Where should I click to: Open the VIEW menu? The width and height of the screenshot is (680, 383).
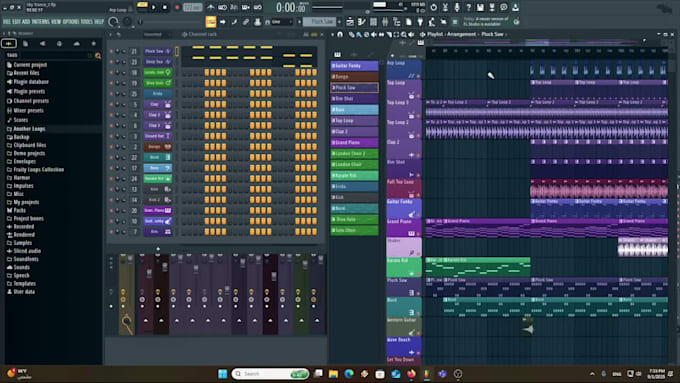click(56, 21)
